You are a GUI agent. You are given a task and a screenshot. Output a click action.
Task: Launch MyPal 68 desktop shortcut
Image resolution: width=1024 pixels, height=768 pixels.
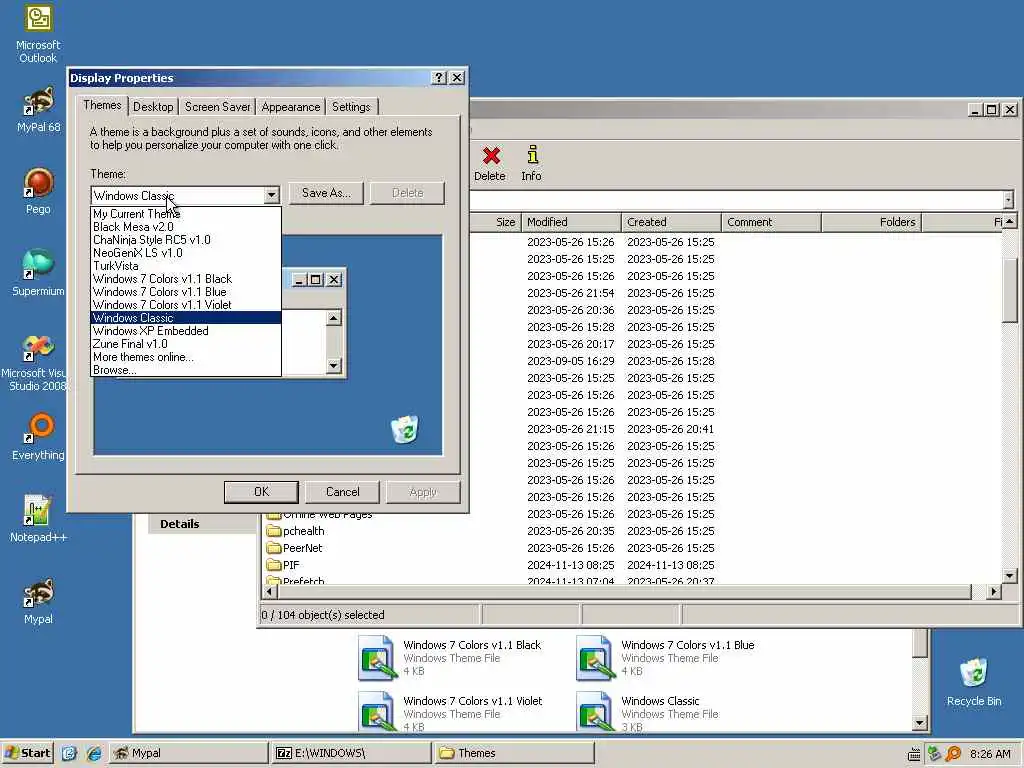click(x=38, y=110)
